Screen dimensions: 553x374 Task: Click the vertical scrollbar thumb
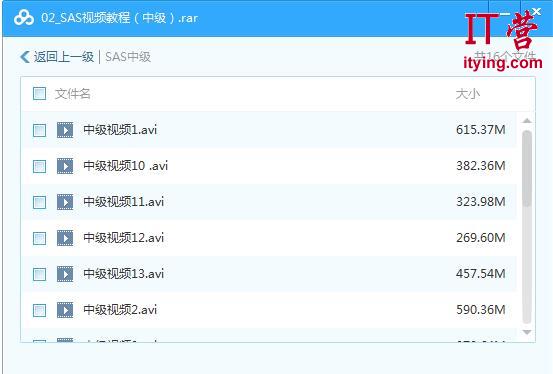(x=527, y=168)
